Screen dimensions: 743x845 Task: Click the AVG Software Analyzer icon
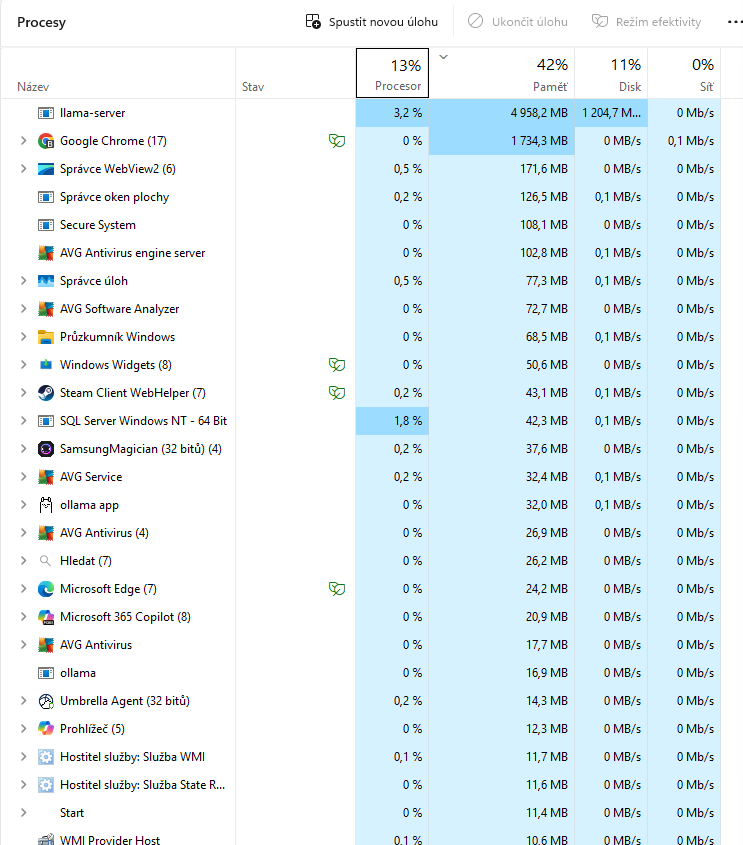[x=46, y=309]
